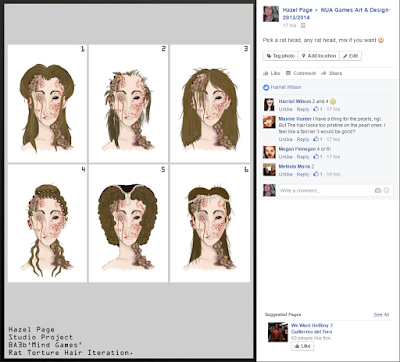Click the 17 hrs post timestamp
The image size is (400, 362).
click(x=289, y=26)
